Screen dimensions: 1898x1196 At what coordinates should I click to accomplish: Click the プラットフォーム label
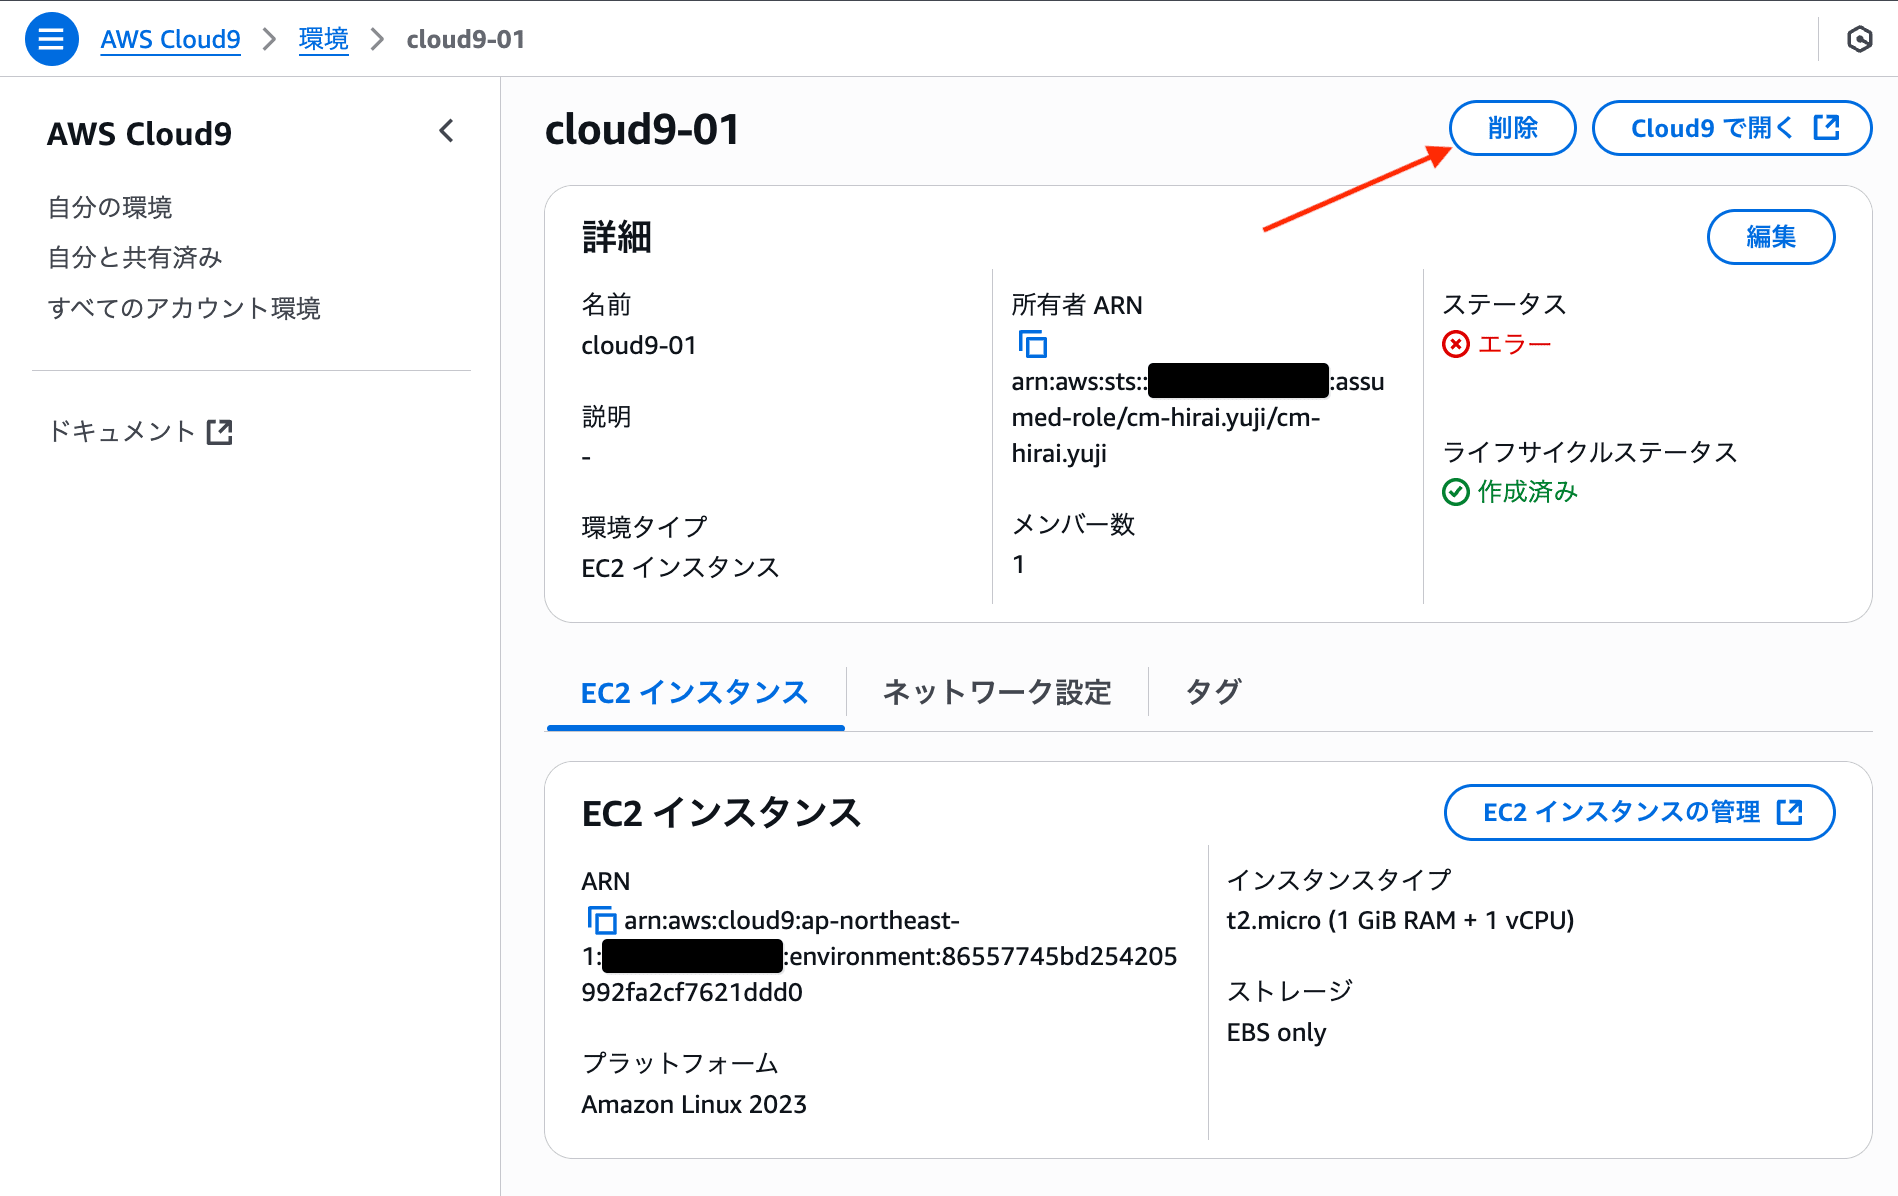point(680,1063)
